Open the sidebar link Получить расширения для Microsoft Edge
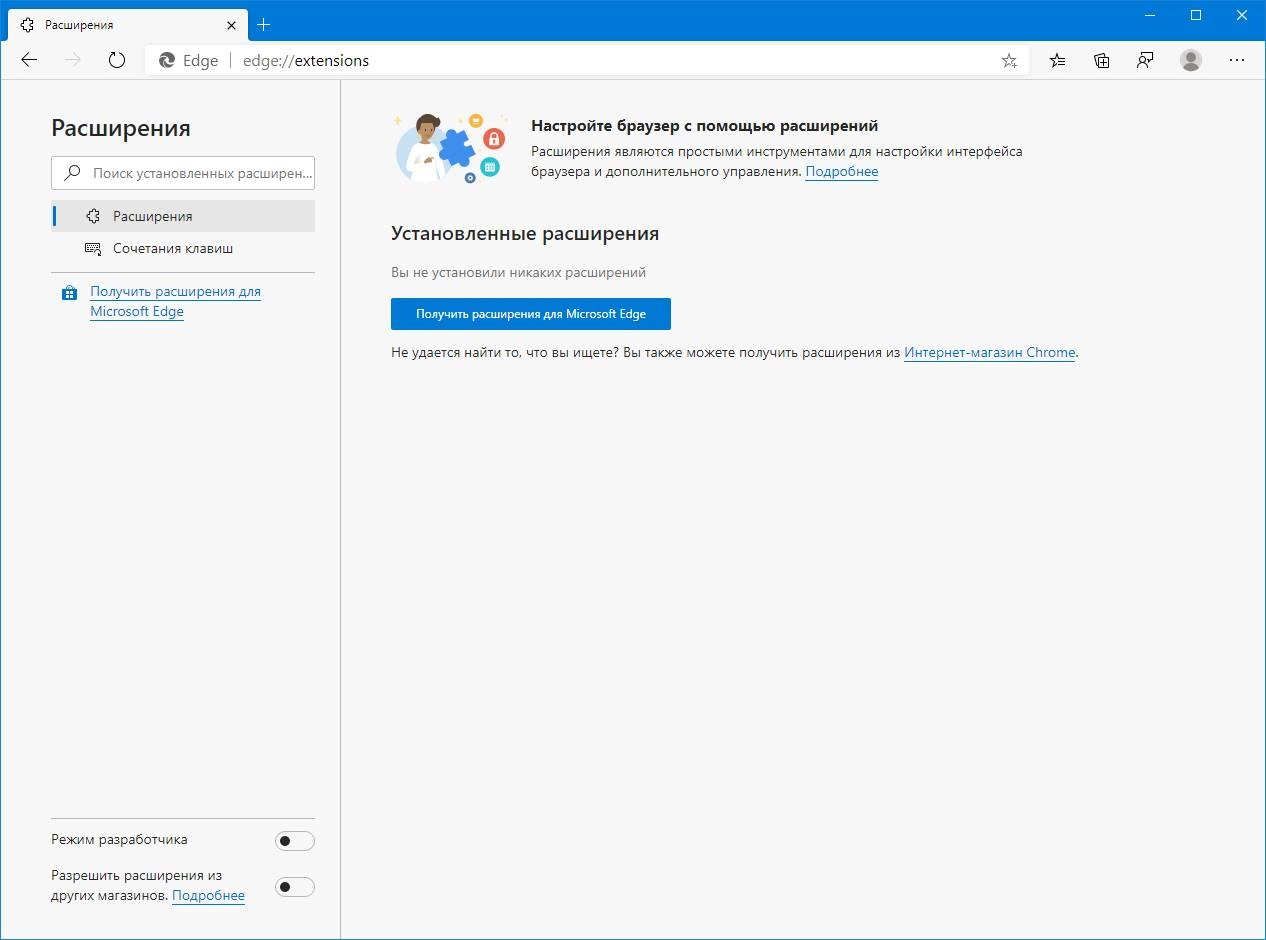 point(175,301)
